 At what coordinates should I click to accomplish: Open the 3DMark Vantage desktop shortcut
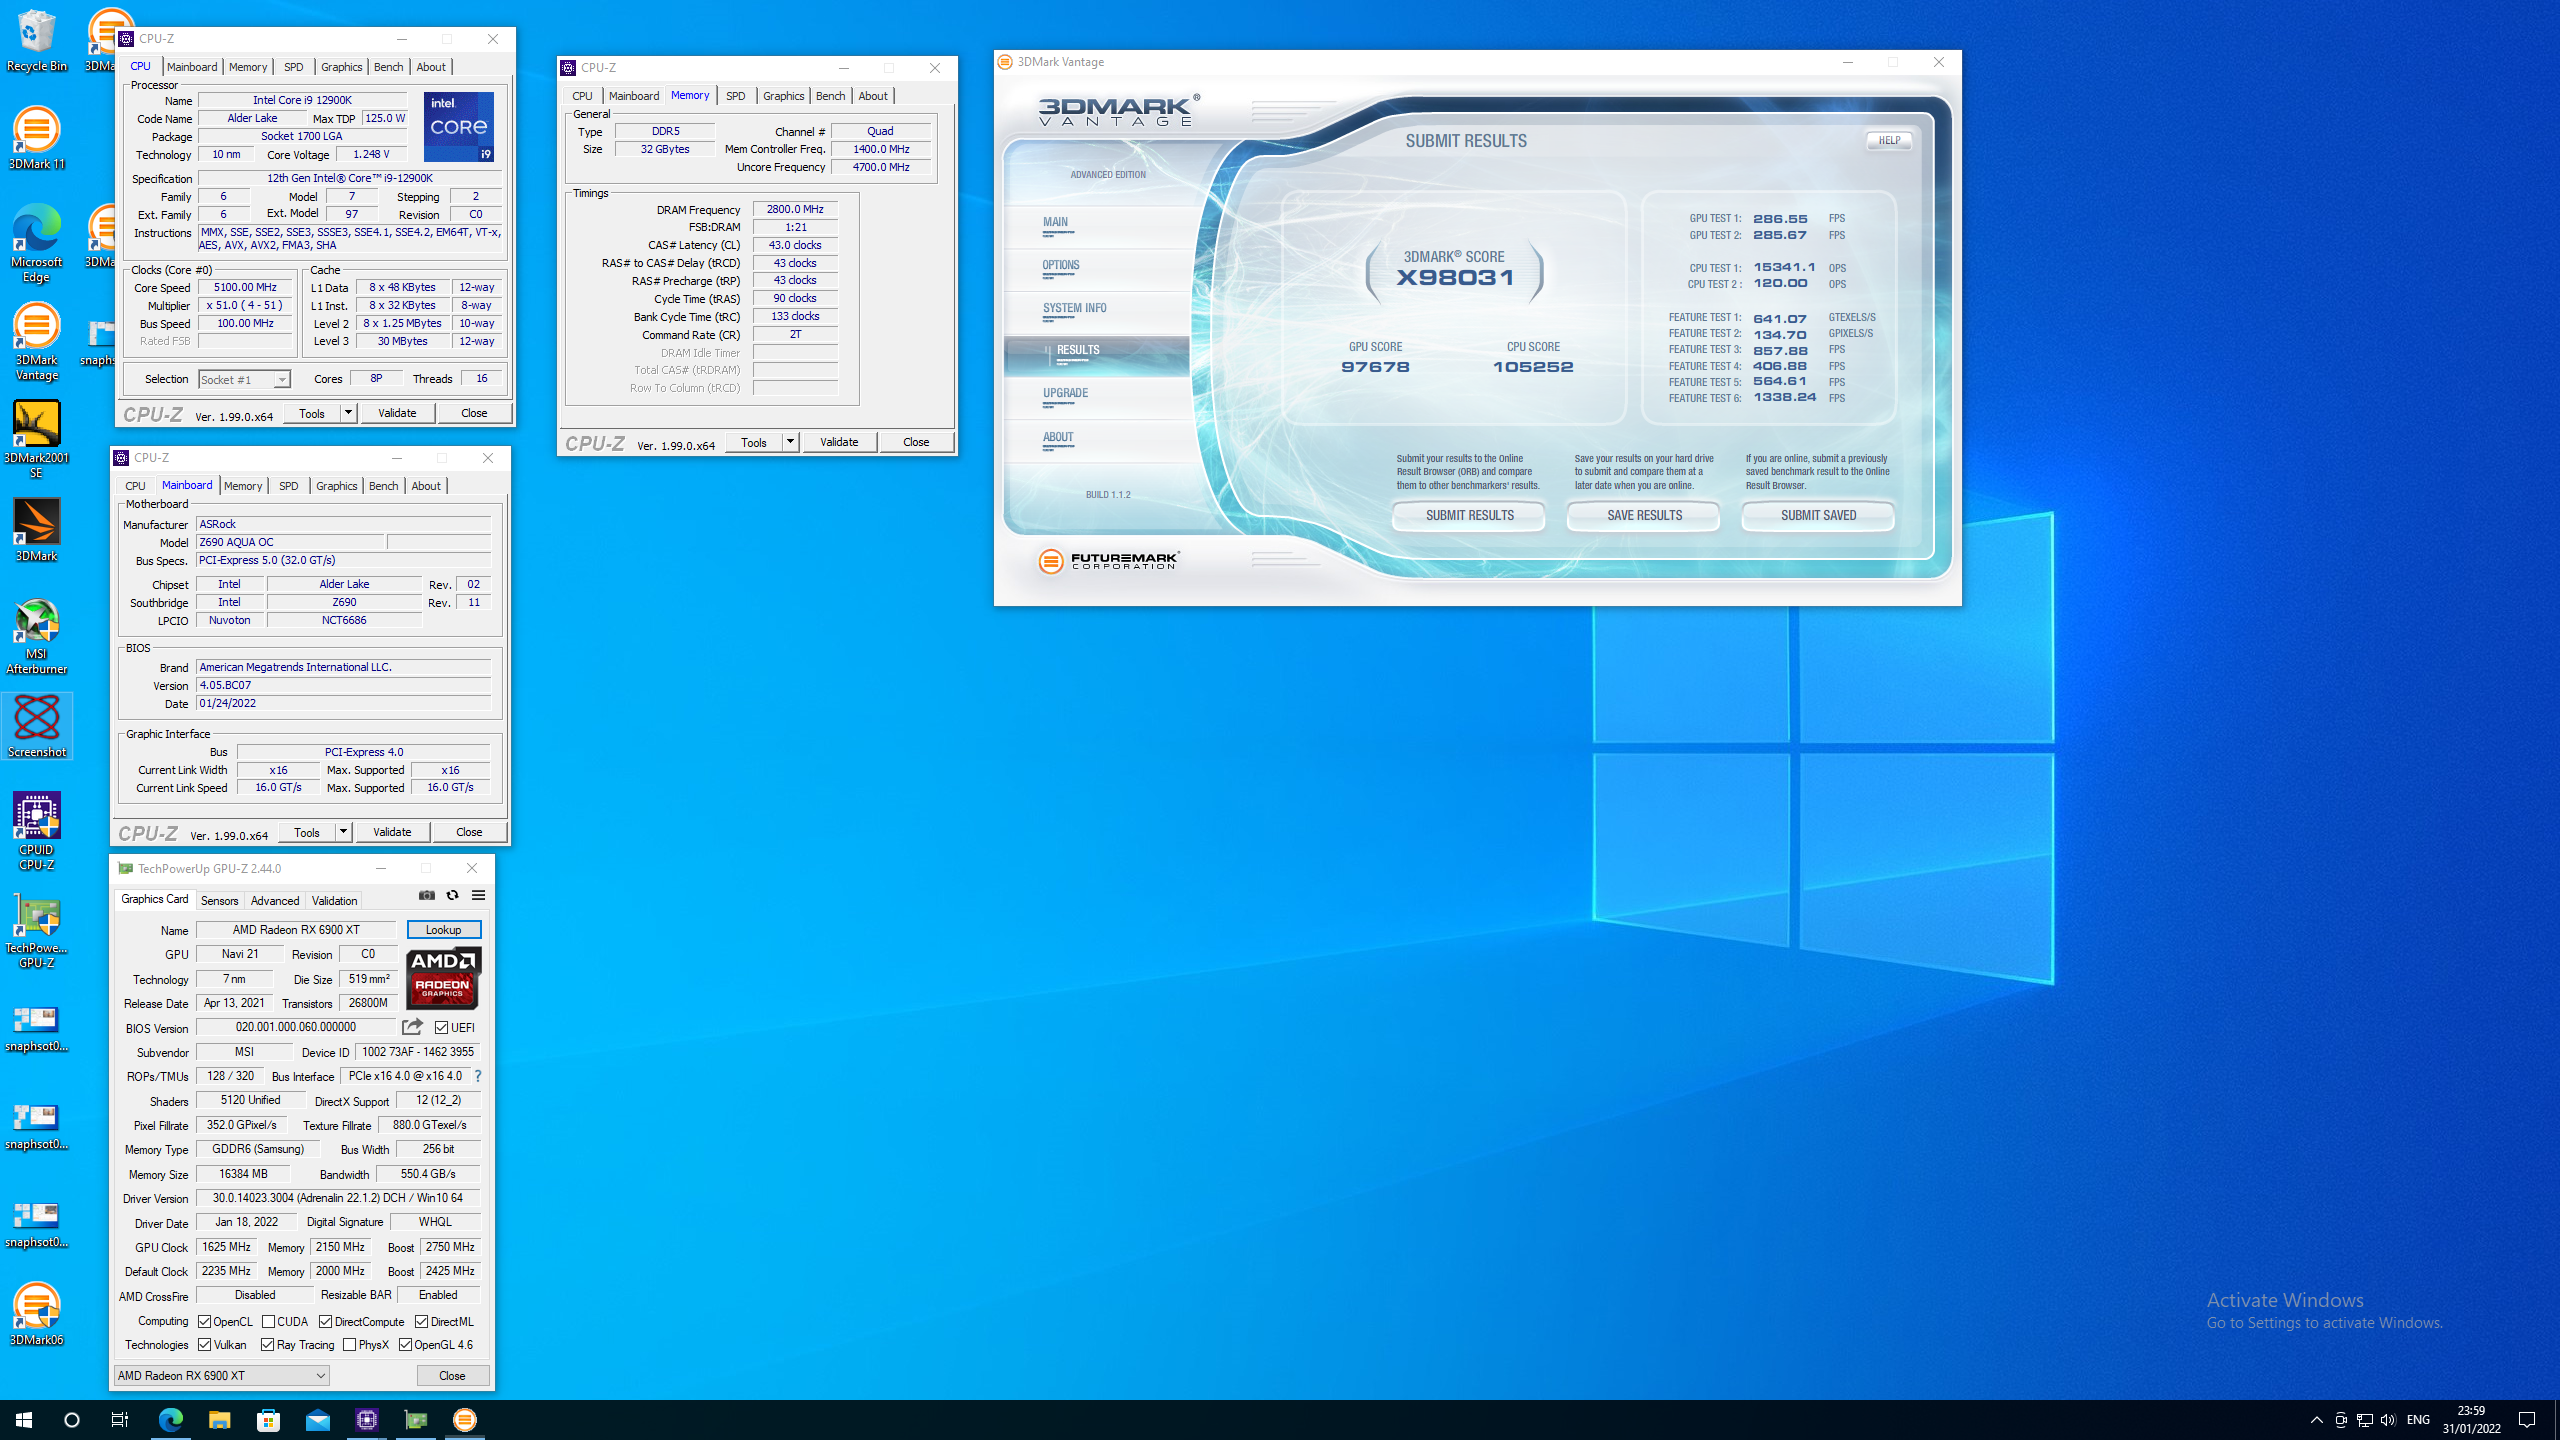click(36, 342)
